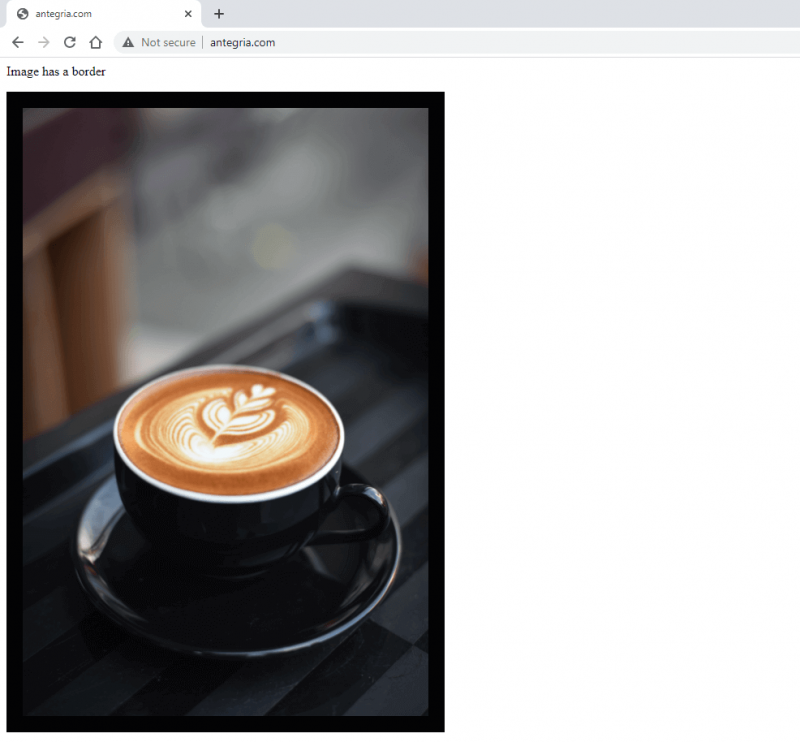Click the black image border

click(x=225, y=100)
